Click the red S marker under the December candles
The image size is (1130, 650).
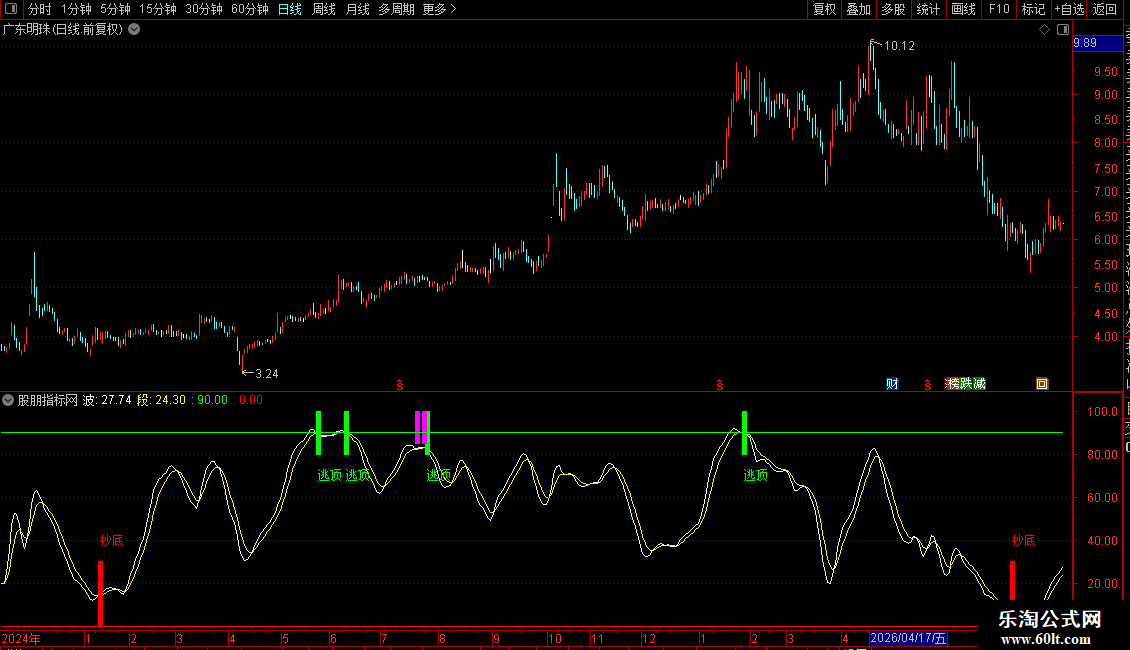(719, 386)
